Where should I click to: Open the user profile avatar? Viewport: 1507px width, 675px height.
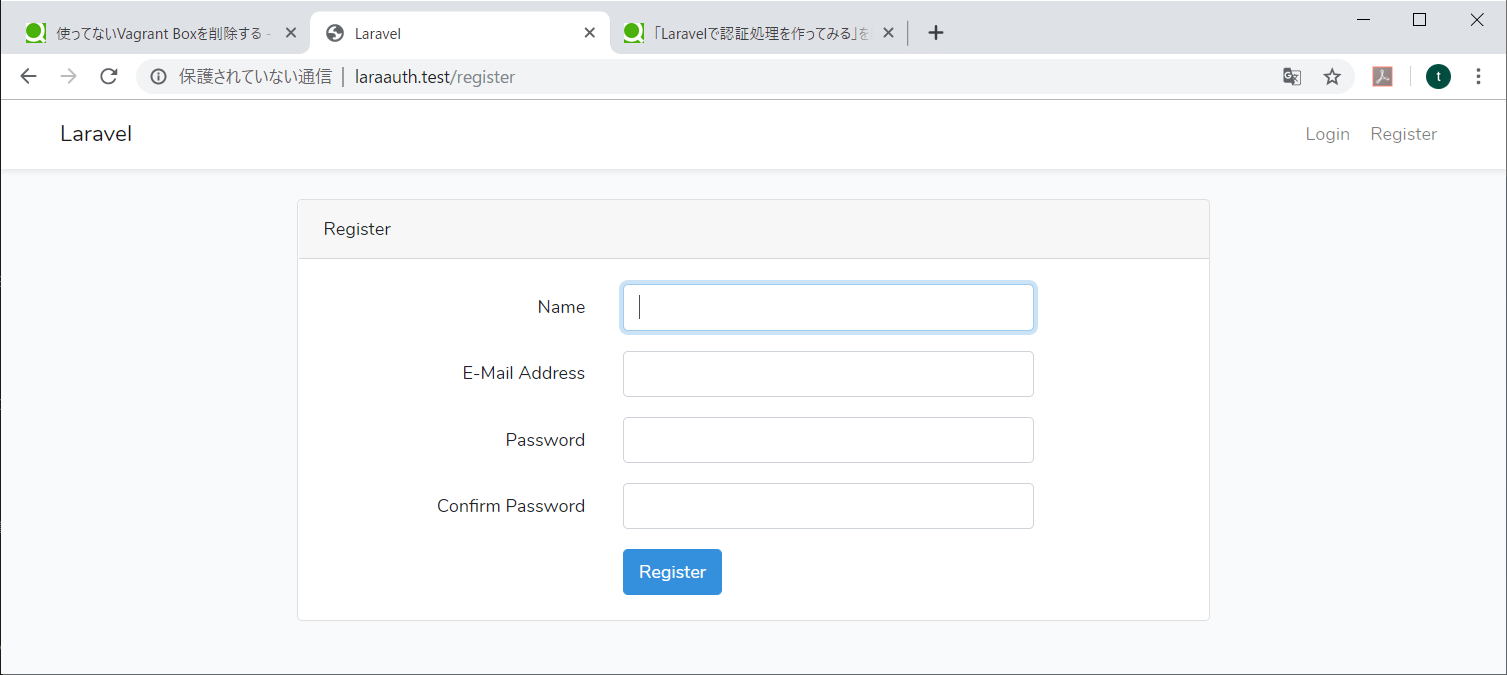[x=1438, y=77]
